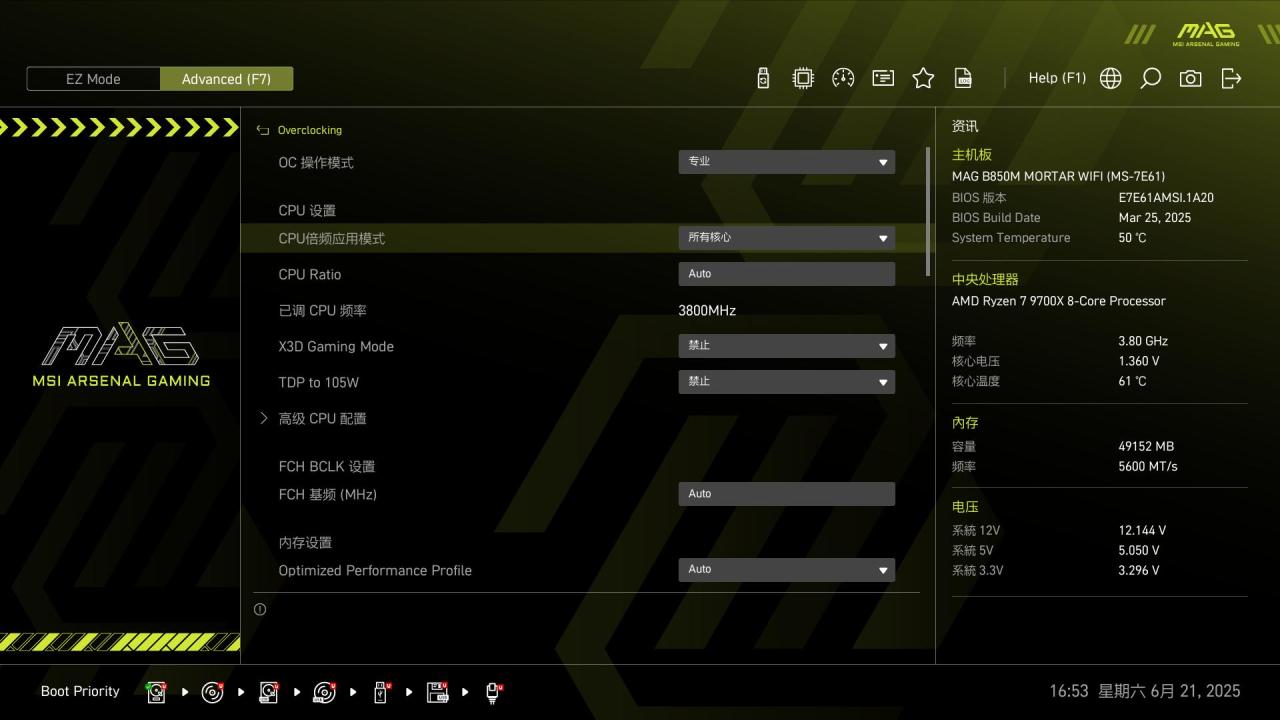Select the second boot device optical disc icon
Viewport: 1280px width, 720px height.
point(212,692)
